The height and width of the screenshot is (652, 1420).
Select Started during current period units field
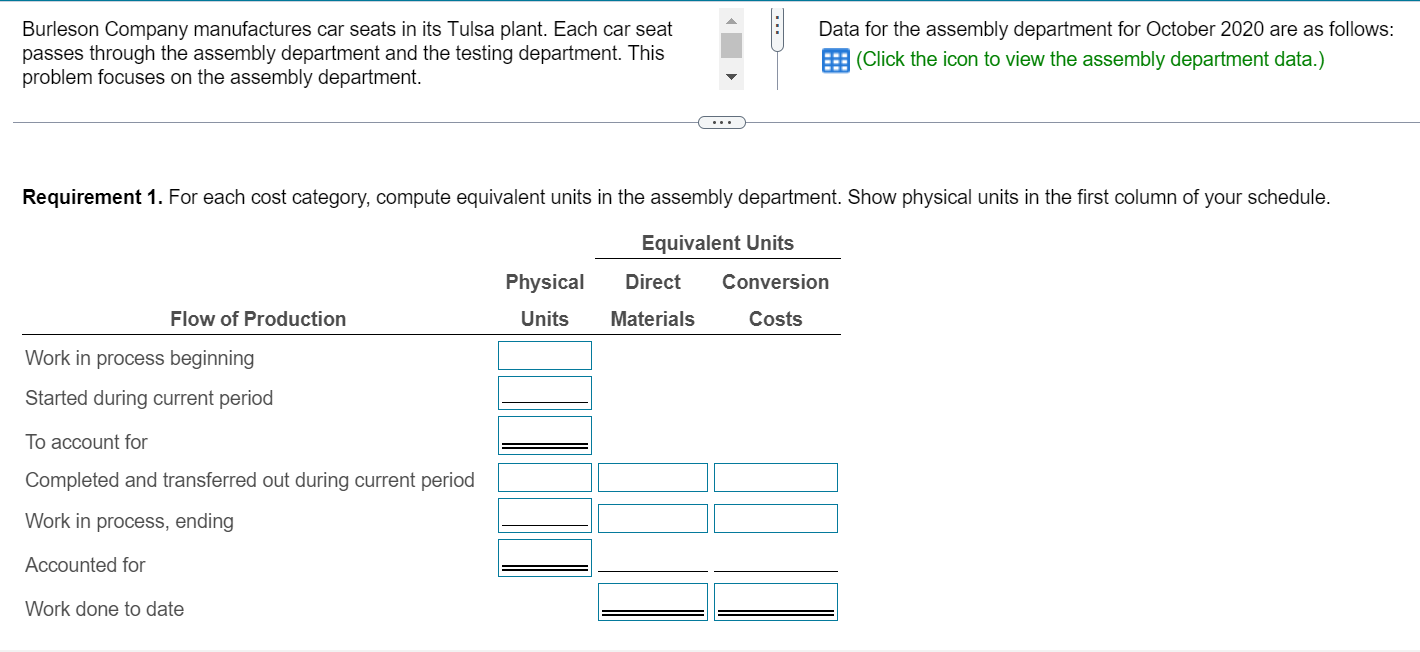click(545, 392)
